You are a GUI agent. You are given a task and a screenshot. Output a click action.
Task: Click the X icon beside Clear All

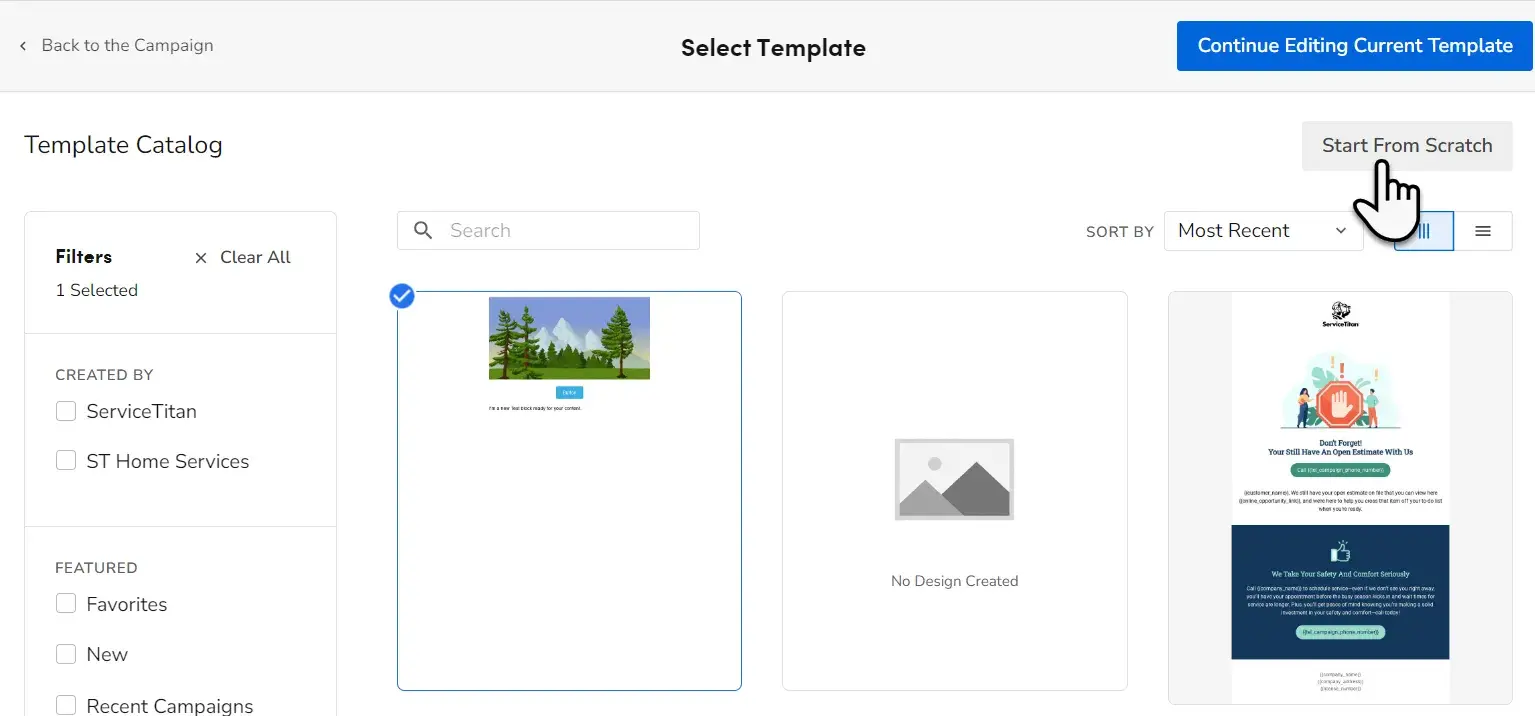coord(199,257)
